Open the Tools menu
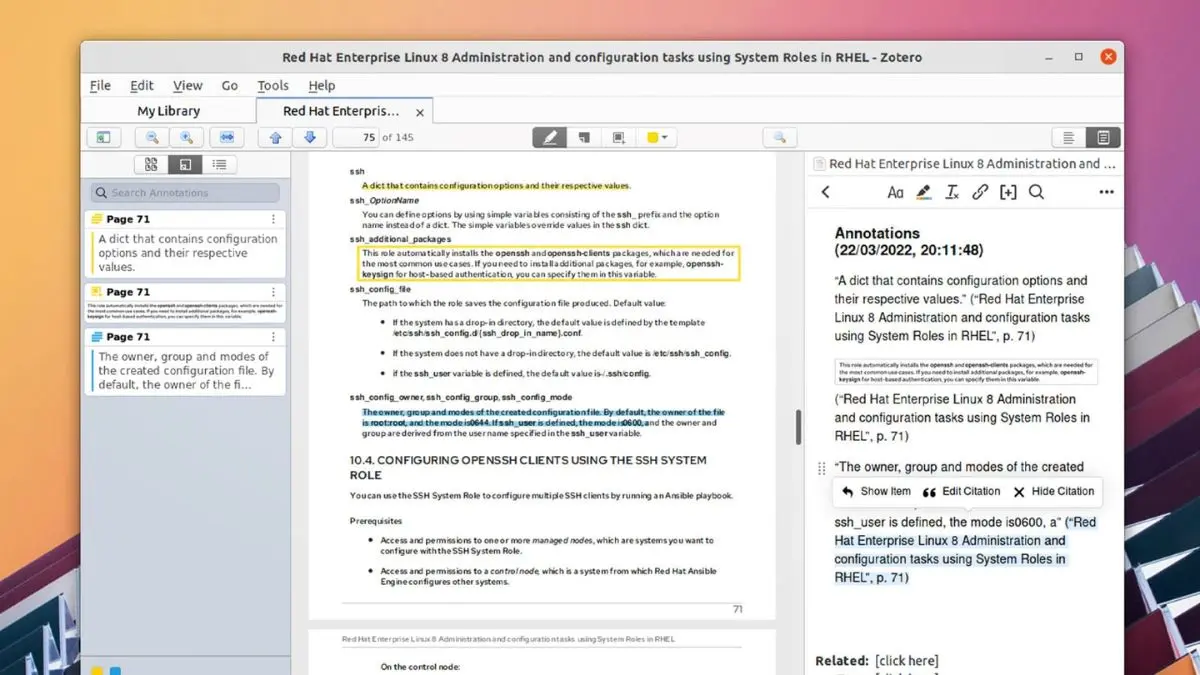This screenshot has height=675, width=1200. (272, 85)
